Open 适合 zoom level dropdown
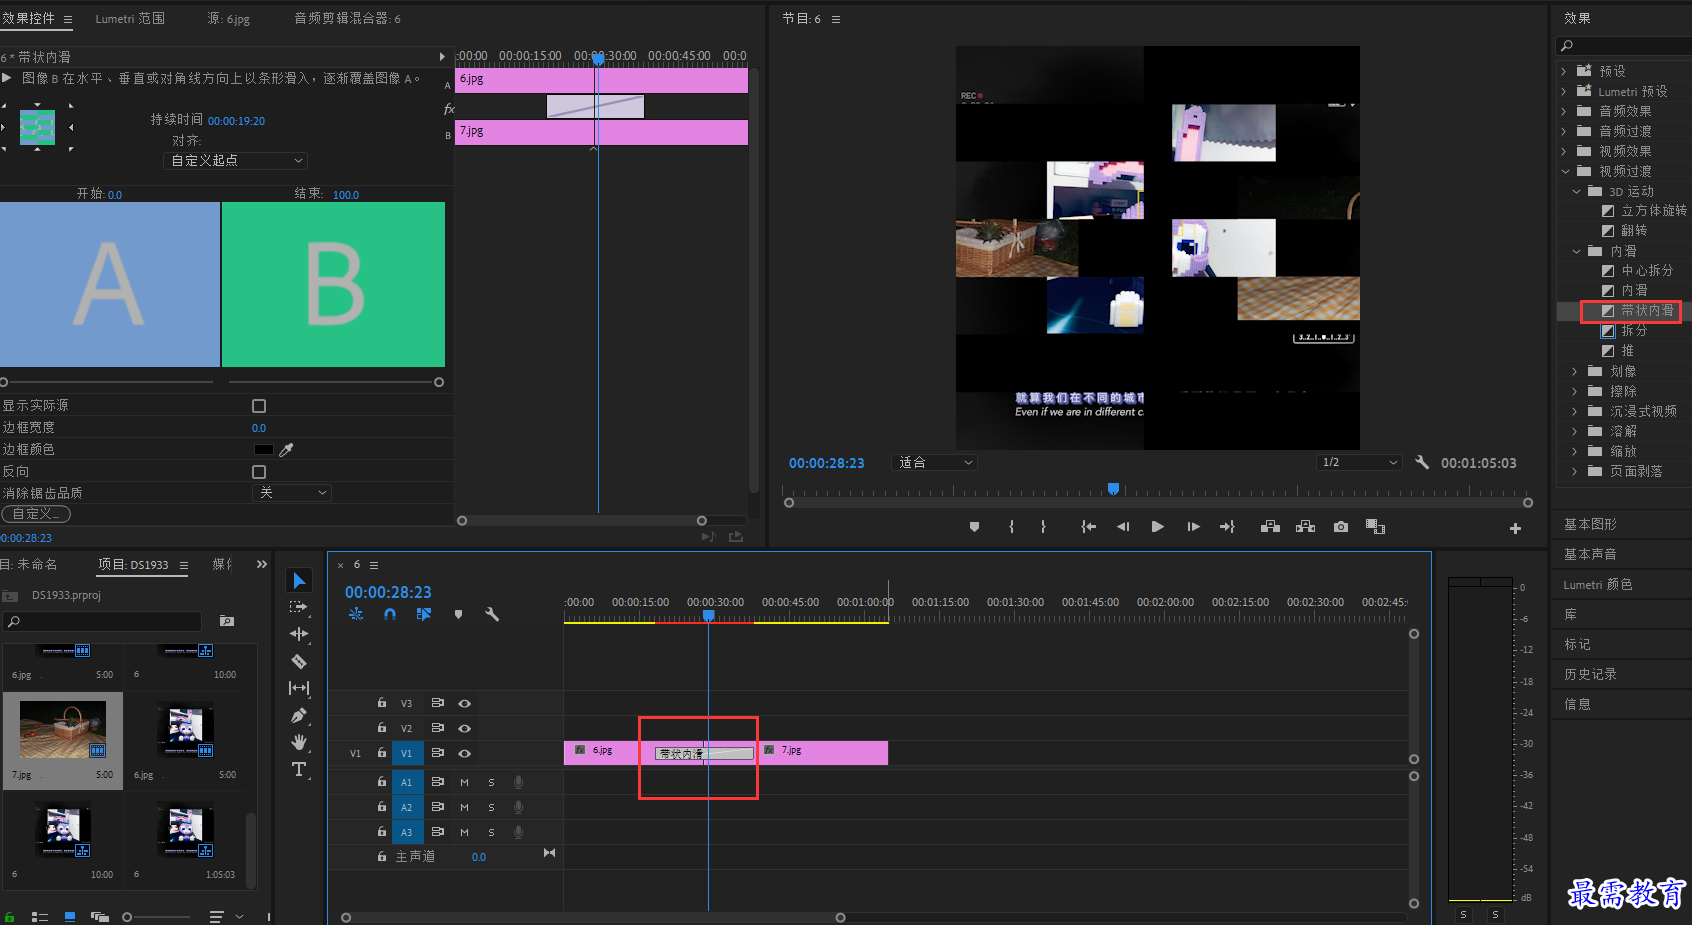 point(934,462)
